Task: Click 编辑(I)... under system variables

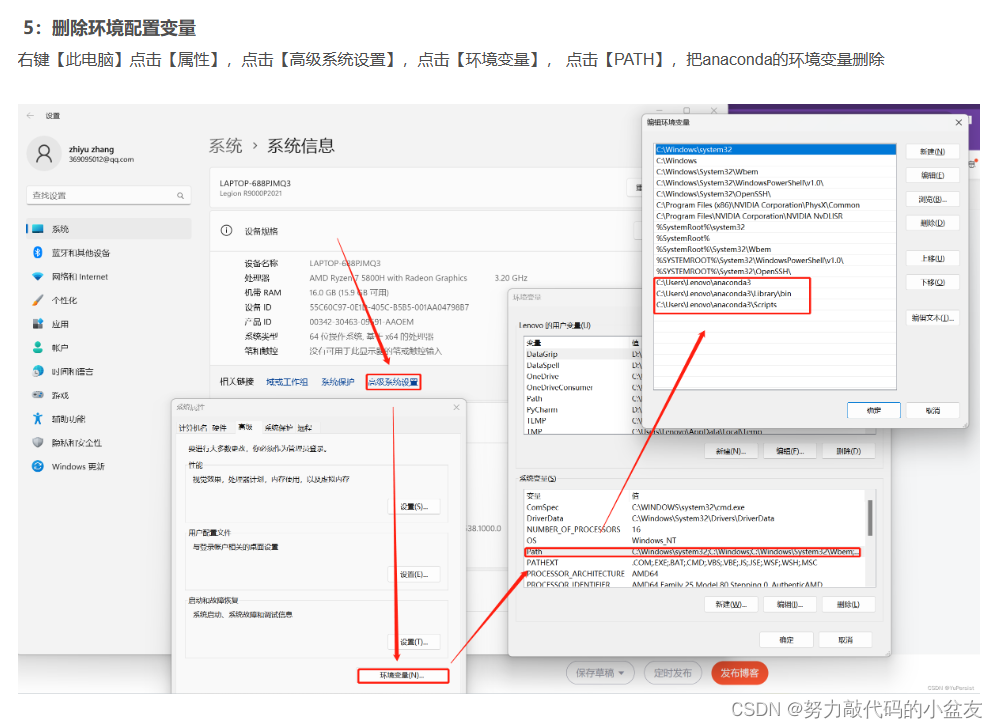Action: click(x=789, y=605)
